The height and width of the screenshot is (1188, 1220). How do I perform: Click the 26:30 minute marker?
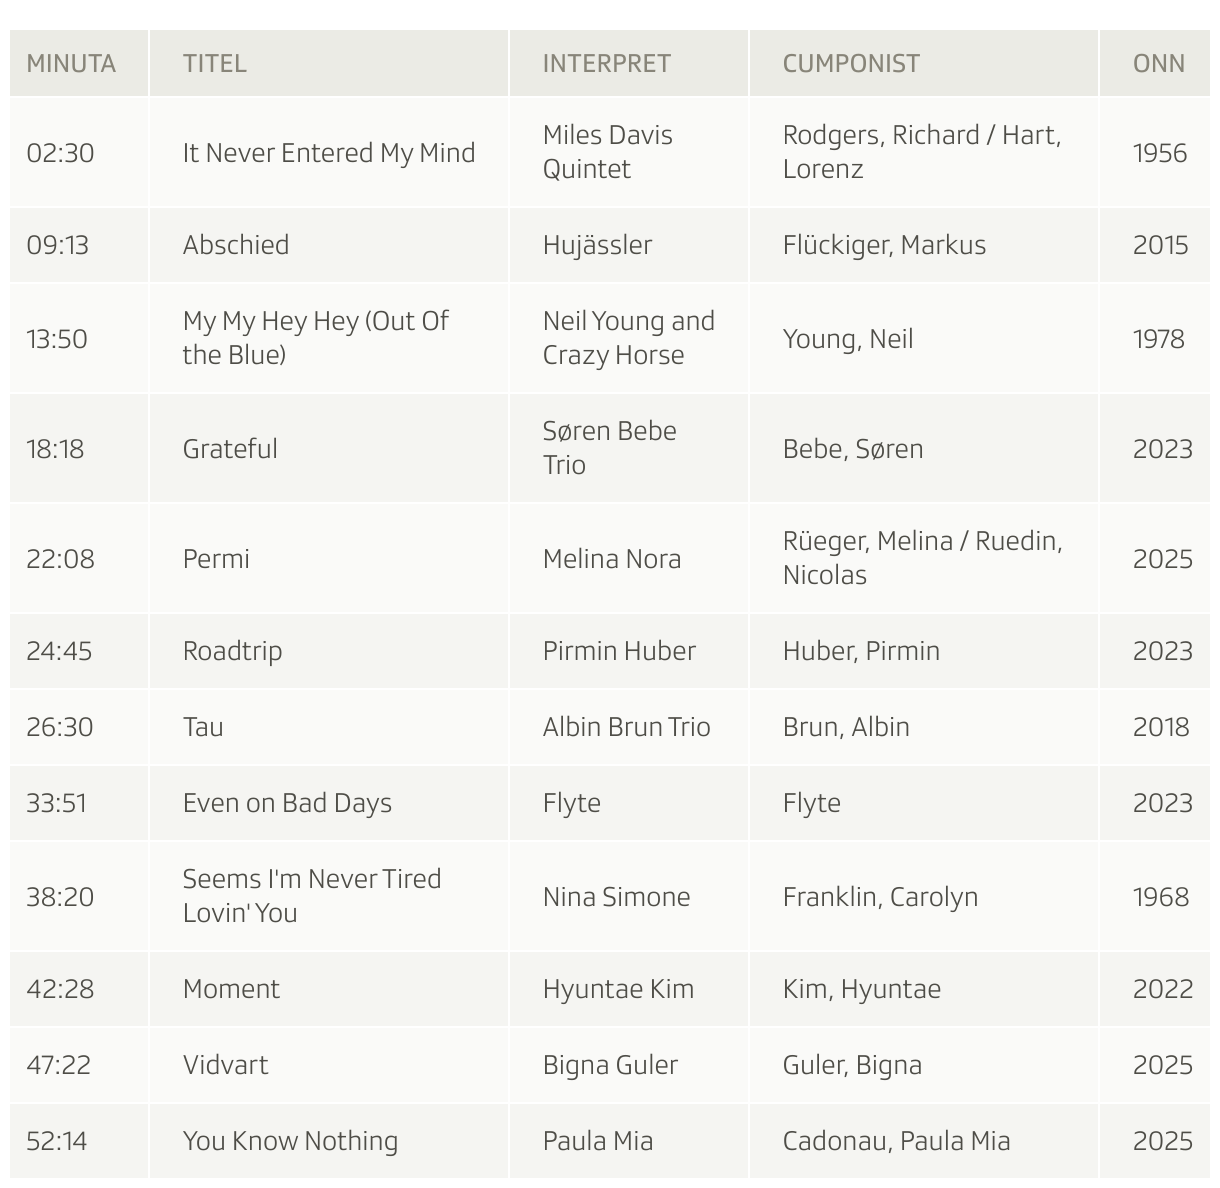coord(60,727)
